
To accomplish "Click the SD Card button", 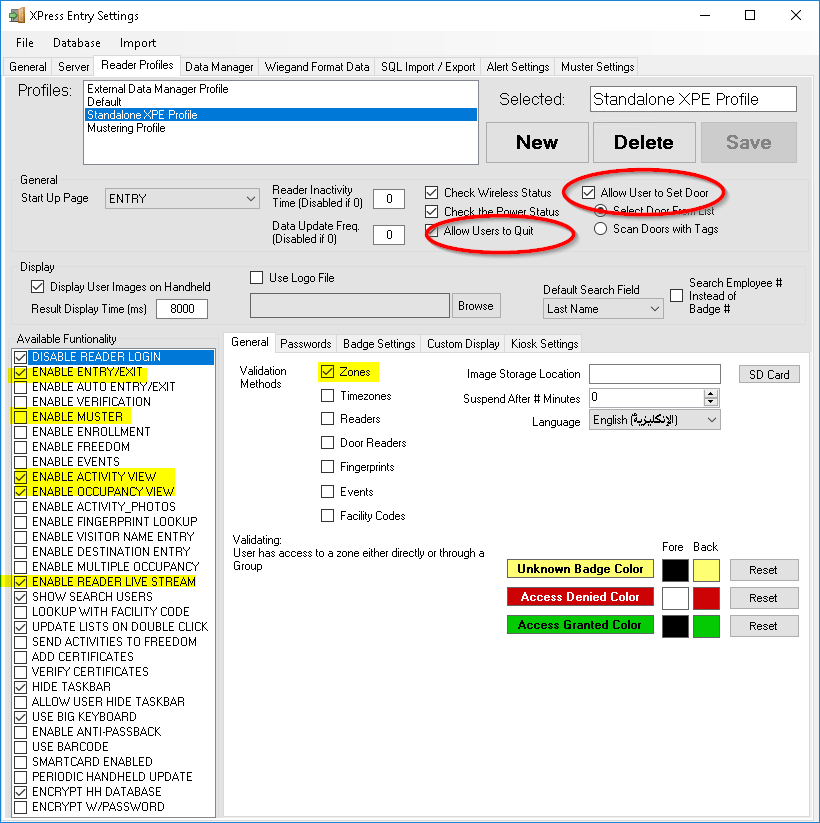I will pos(769,375).
